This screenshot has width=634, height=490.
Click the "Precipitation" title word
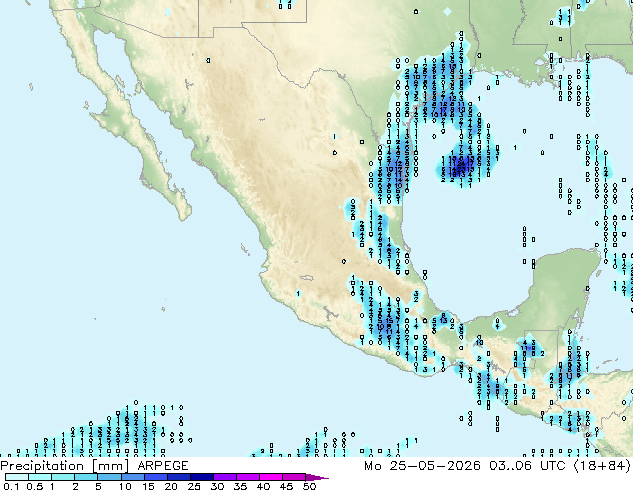click(42, 466)
